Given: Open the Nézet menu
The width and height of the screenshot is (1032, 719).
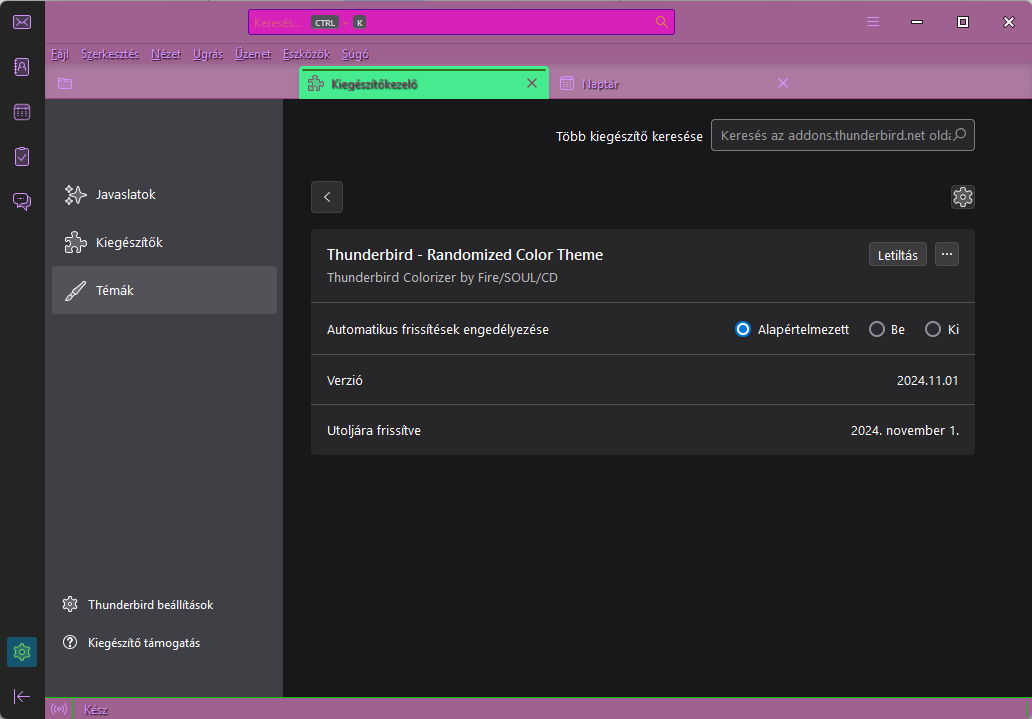Looking at the screenshot, I should 166,54.
